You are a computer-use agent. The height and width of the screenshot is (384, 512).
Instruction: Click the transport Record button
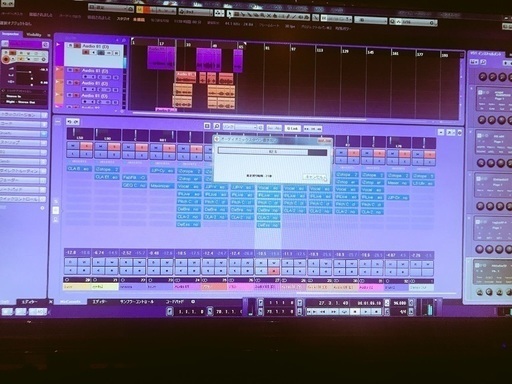pos(376,312)
